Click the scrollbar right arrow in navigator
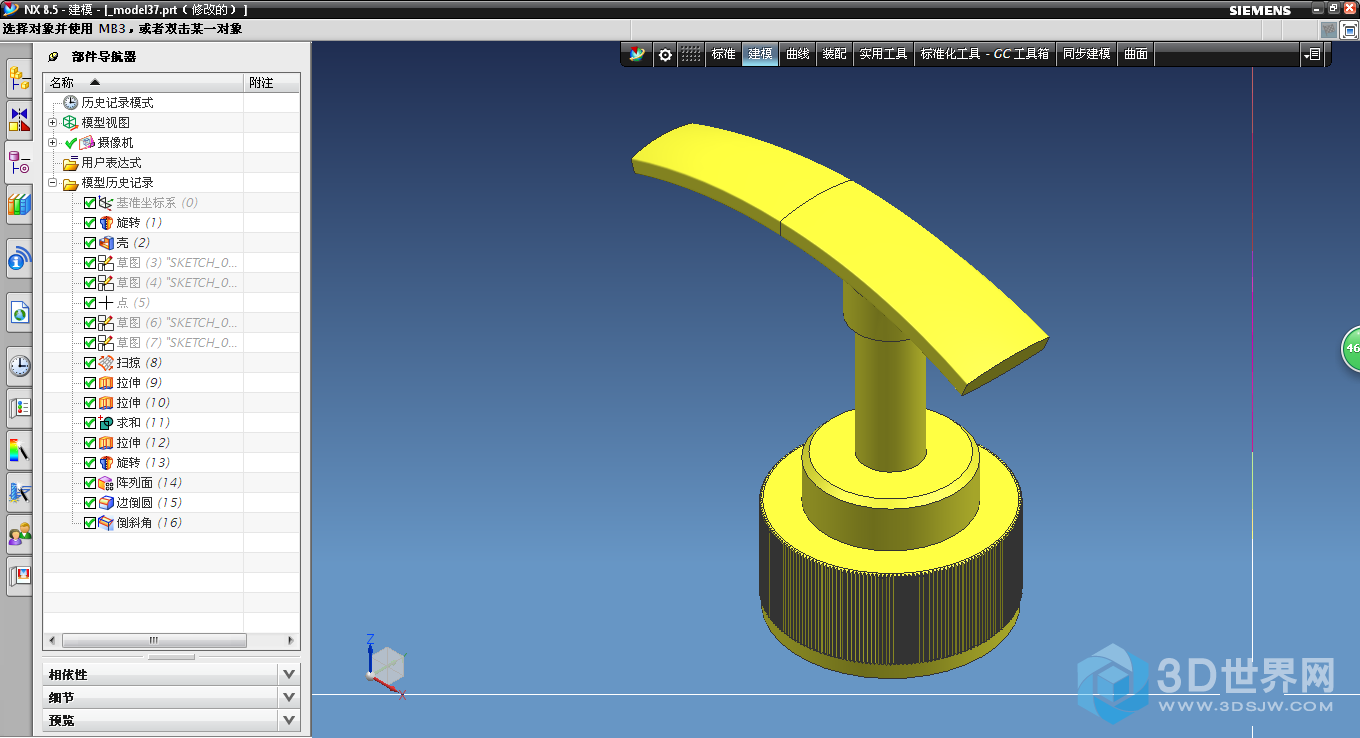 coord(292,641)
